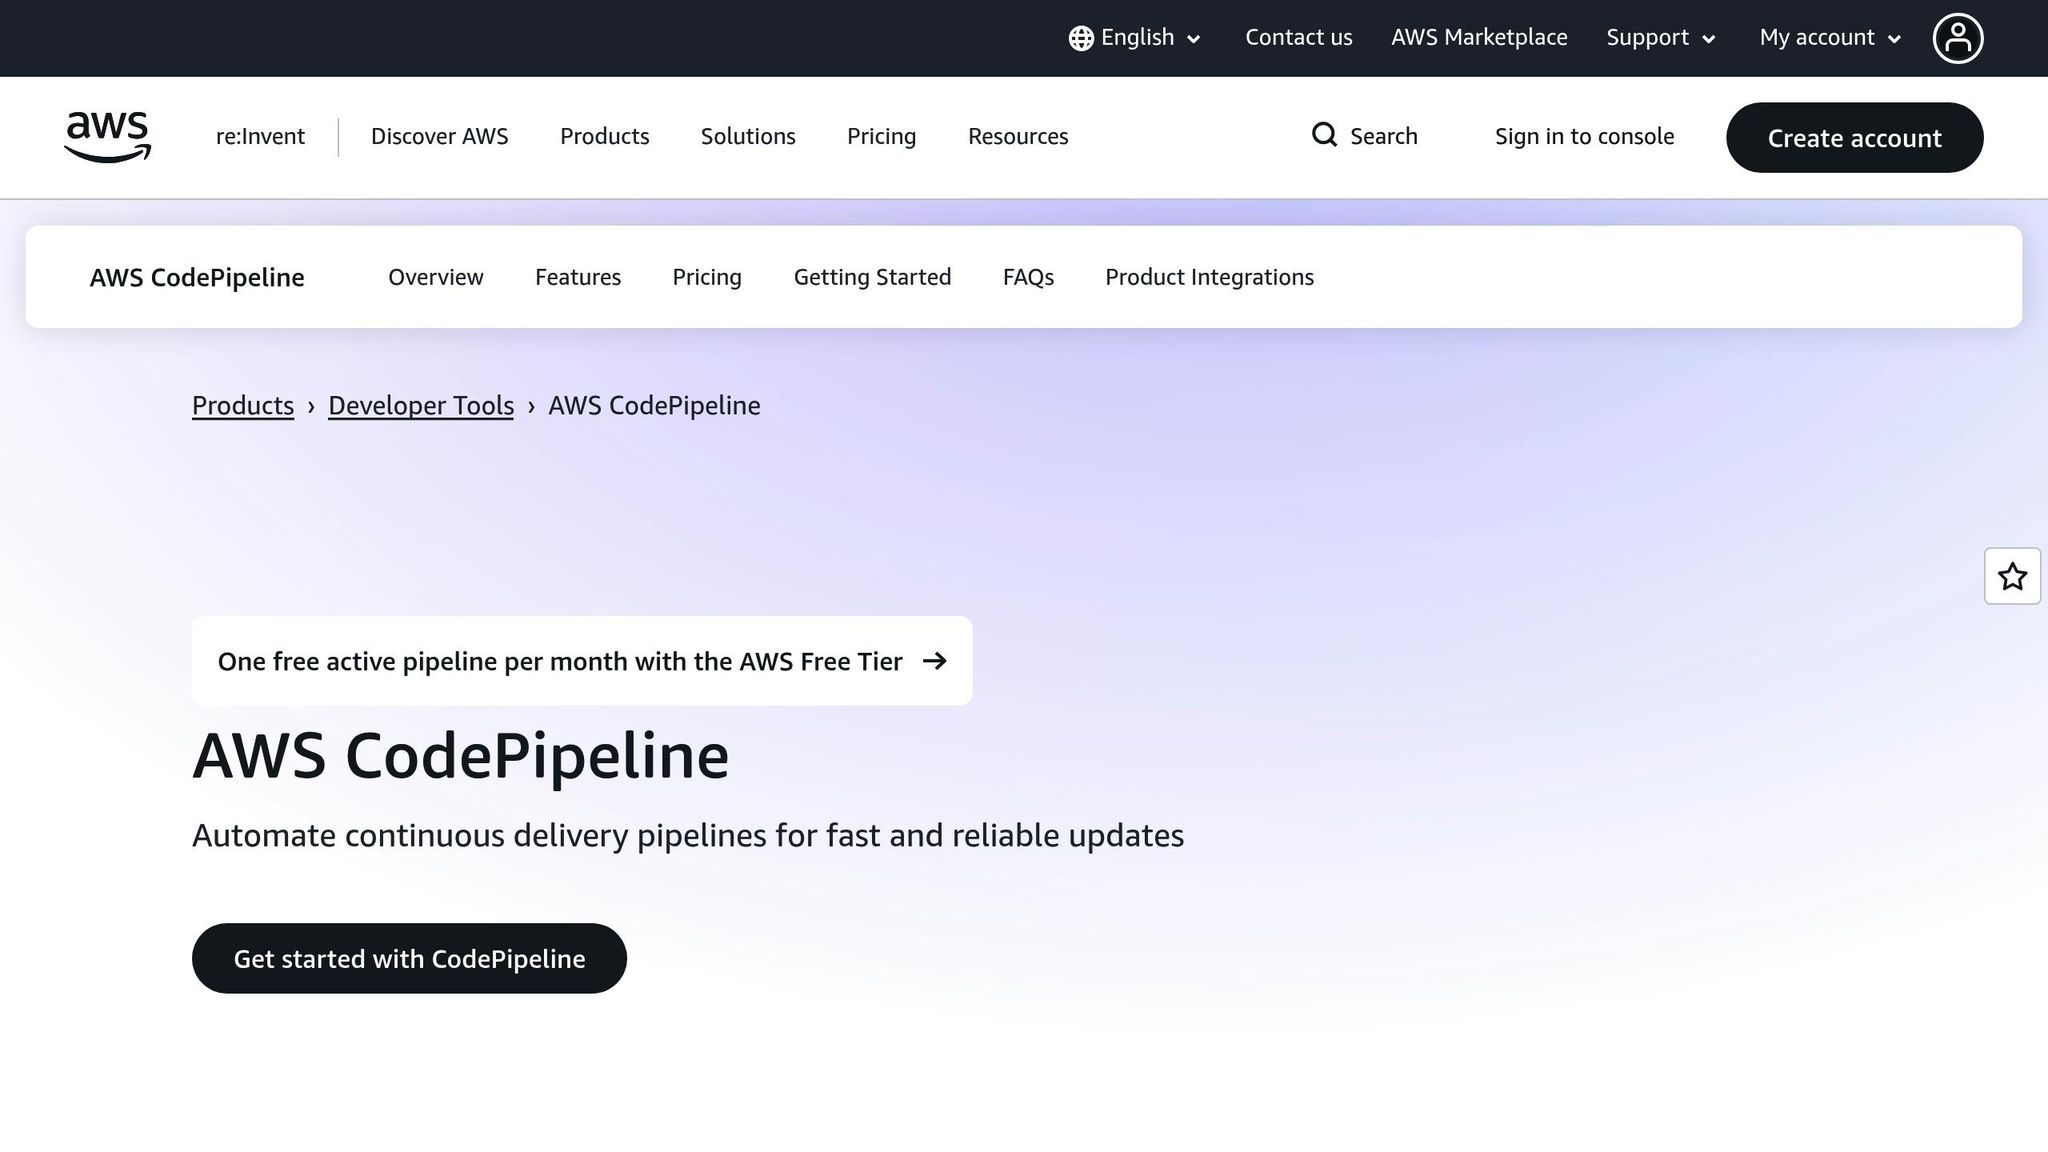Click the AWS logo
The image size is (2048, 1152).
click(106, 137)
